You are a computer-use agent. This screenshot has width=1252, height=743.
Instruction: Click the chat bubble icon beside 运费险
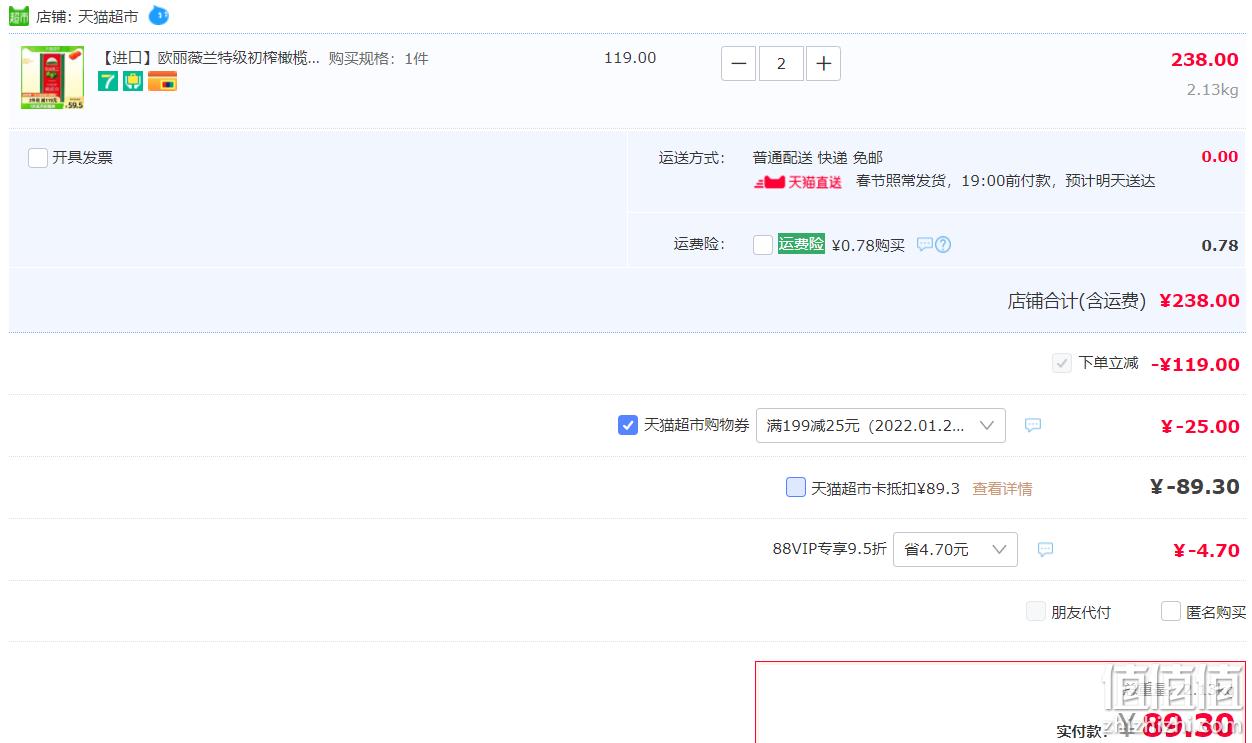coord(925,244)
